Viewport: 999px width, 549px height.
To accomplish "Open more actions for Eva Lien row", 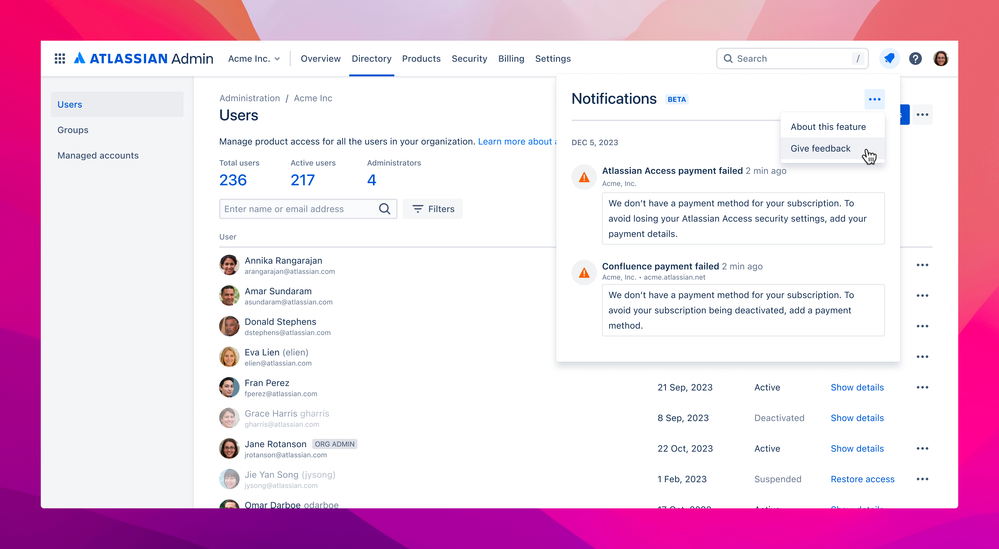I will (x=922, y=357).
